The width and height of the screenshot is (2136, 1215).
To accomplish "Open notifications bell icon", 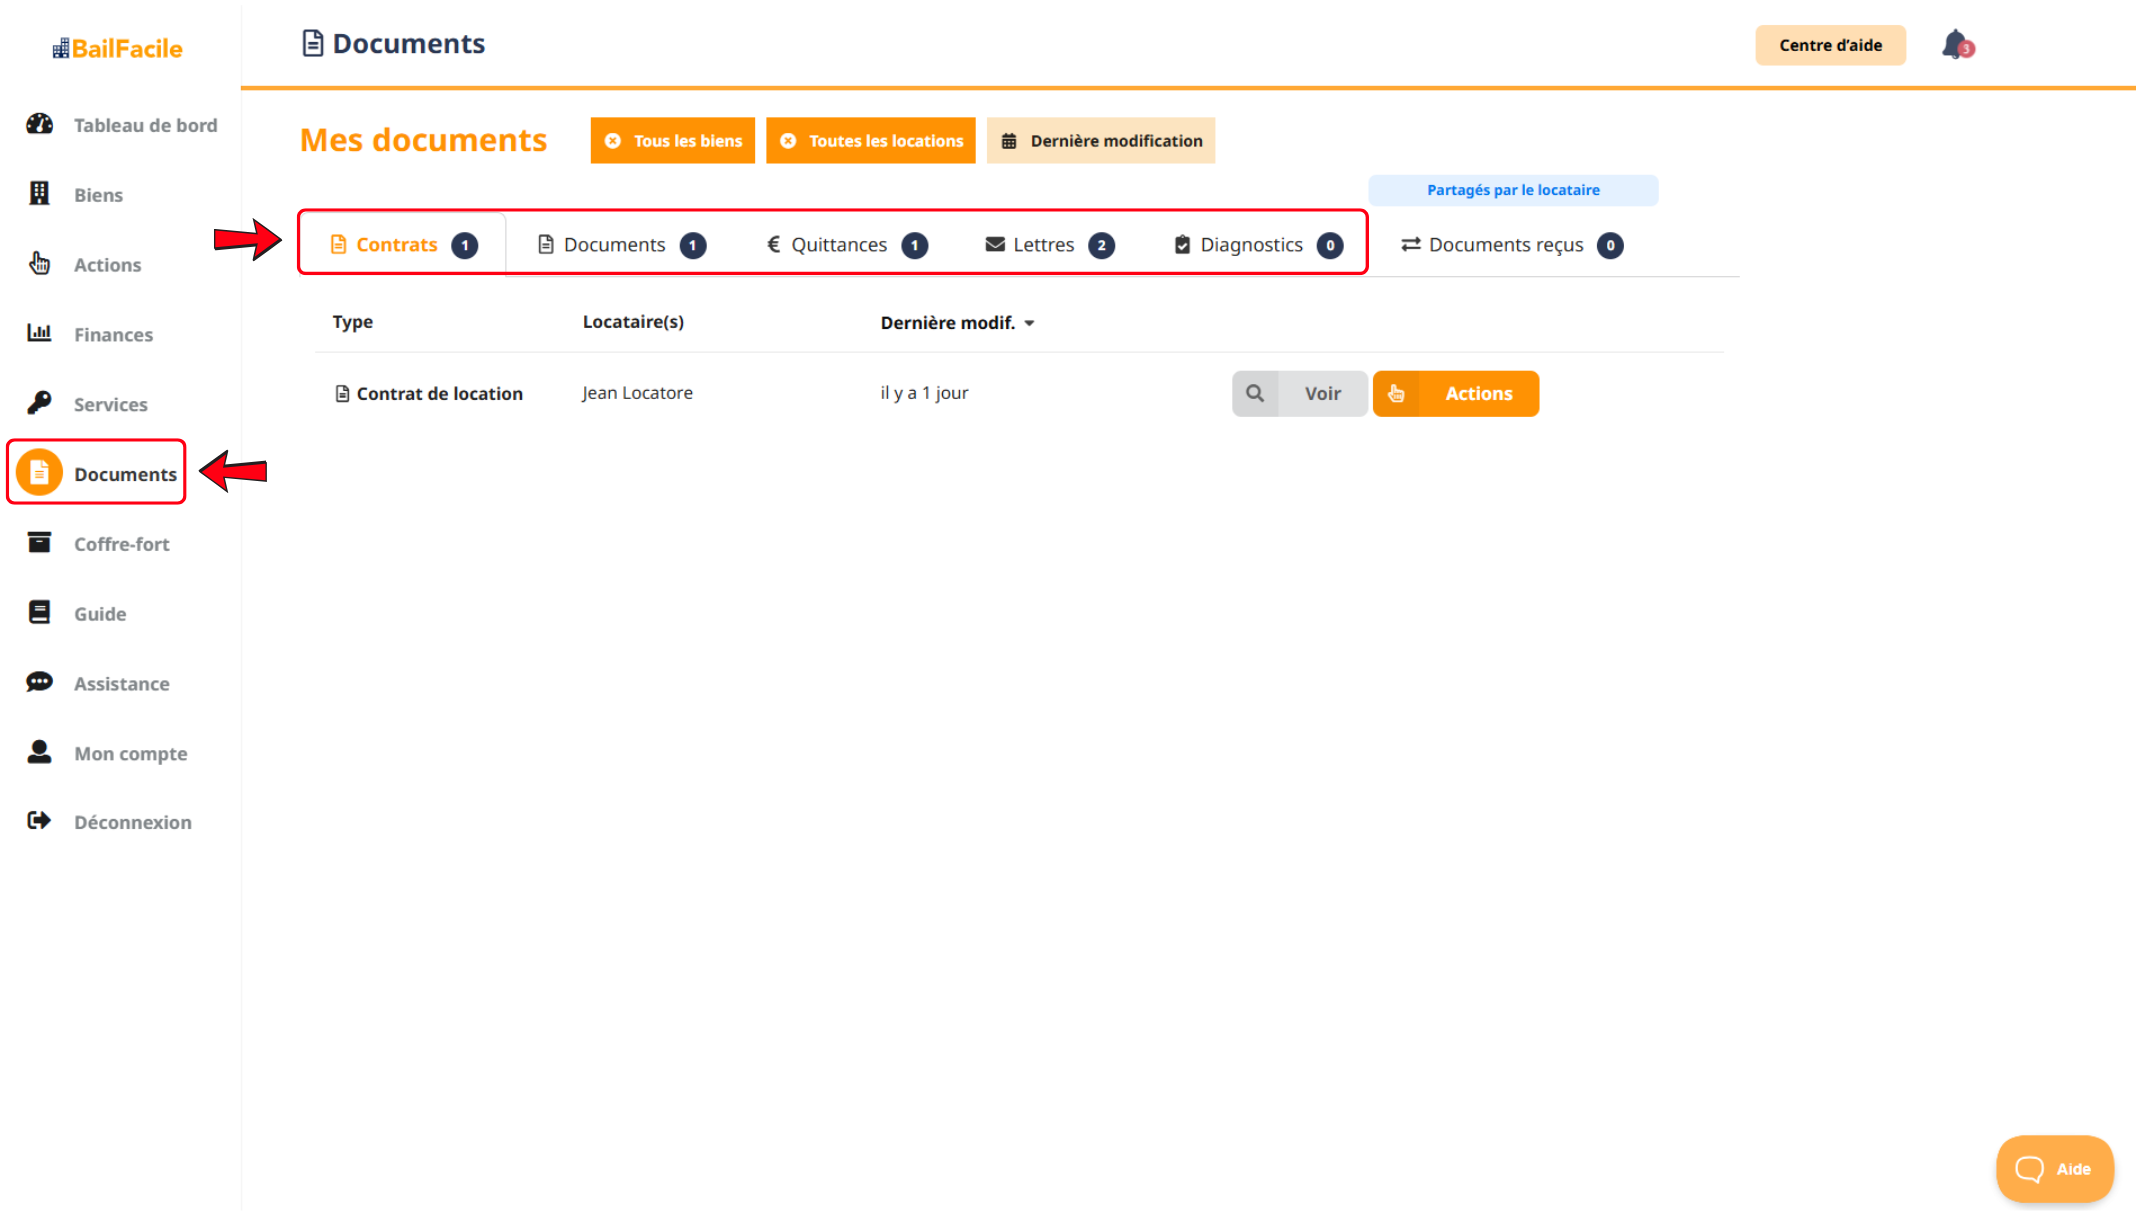I will pos(1956,45).
